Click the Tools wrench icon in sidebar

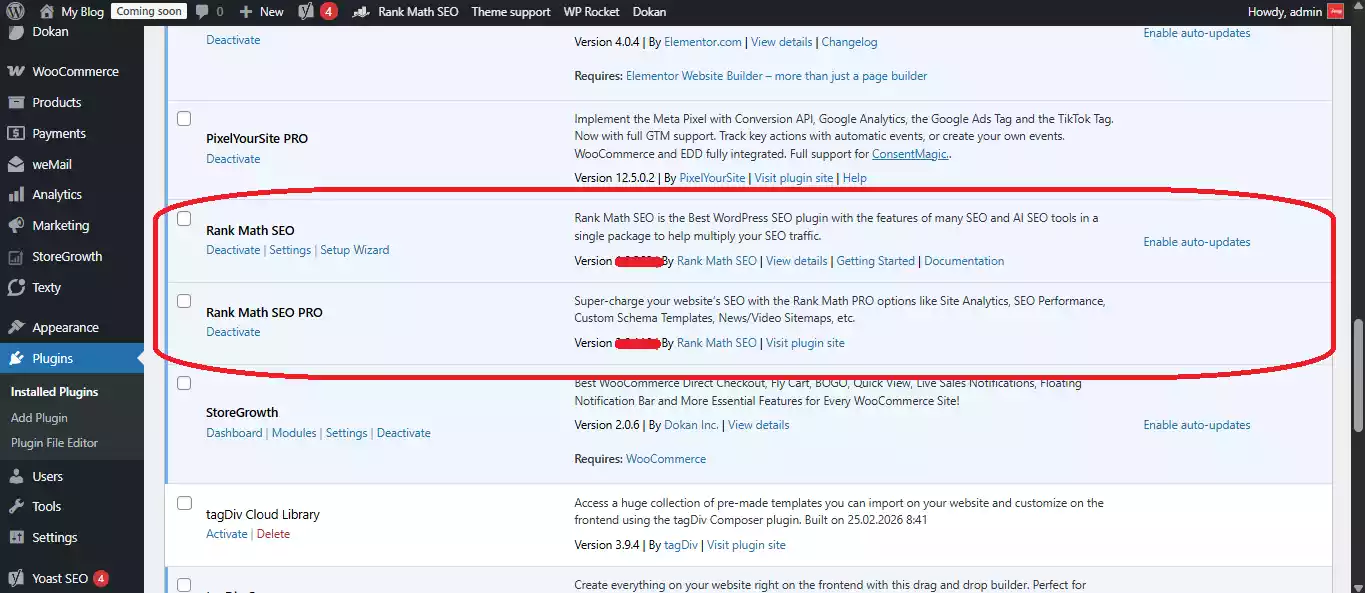[x=16, y=507]
